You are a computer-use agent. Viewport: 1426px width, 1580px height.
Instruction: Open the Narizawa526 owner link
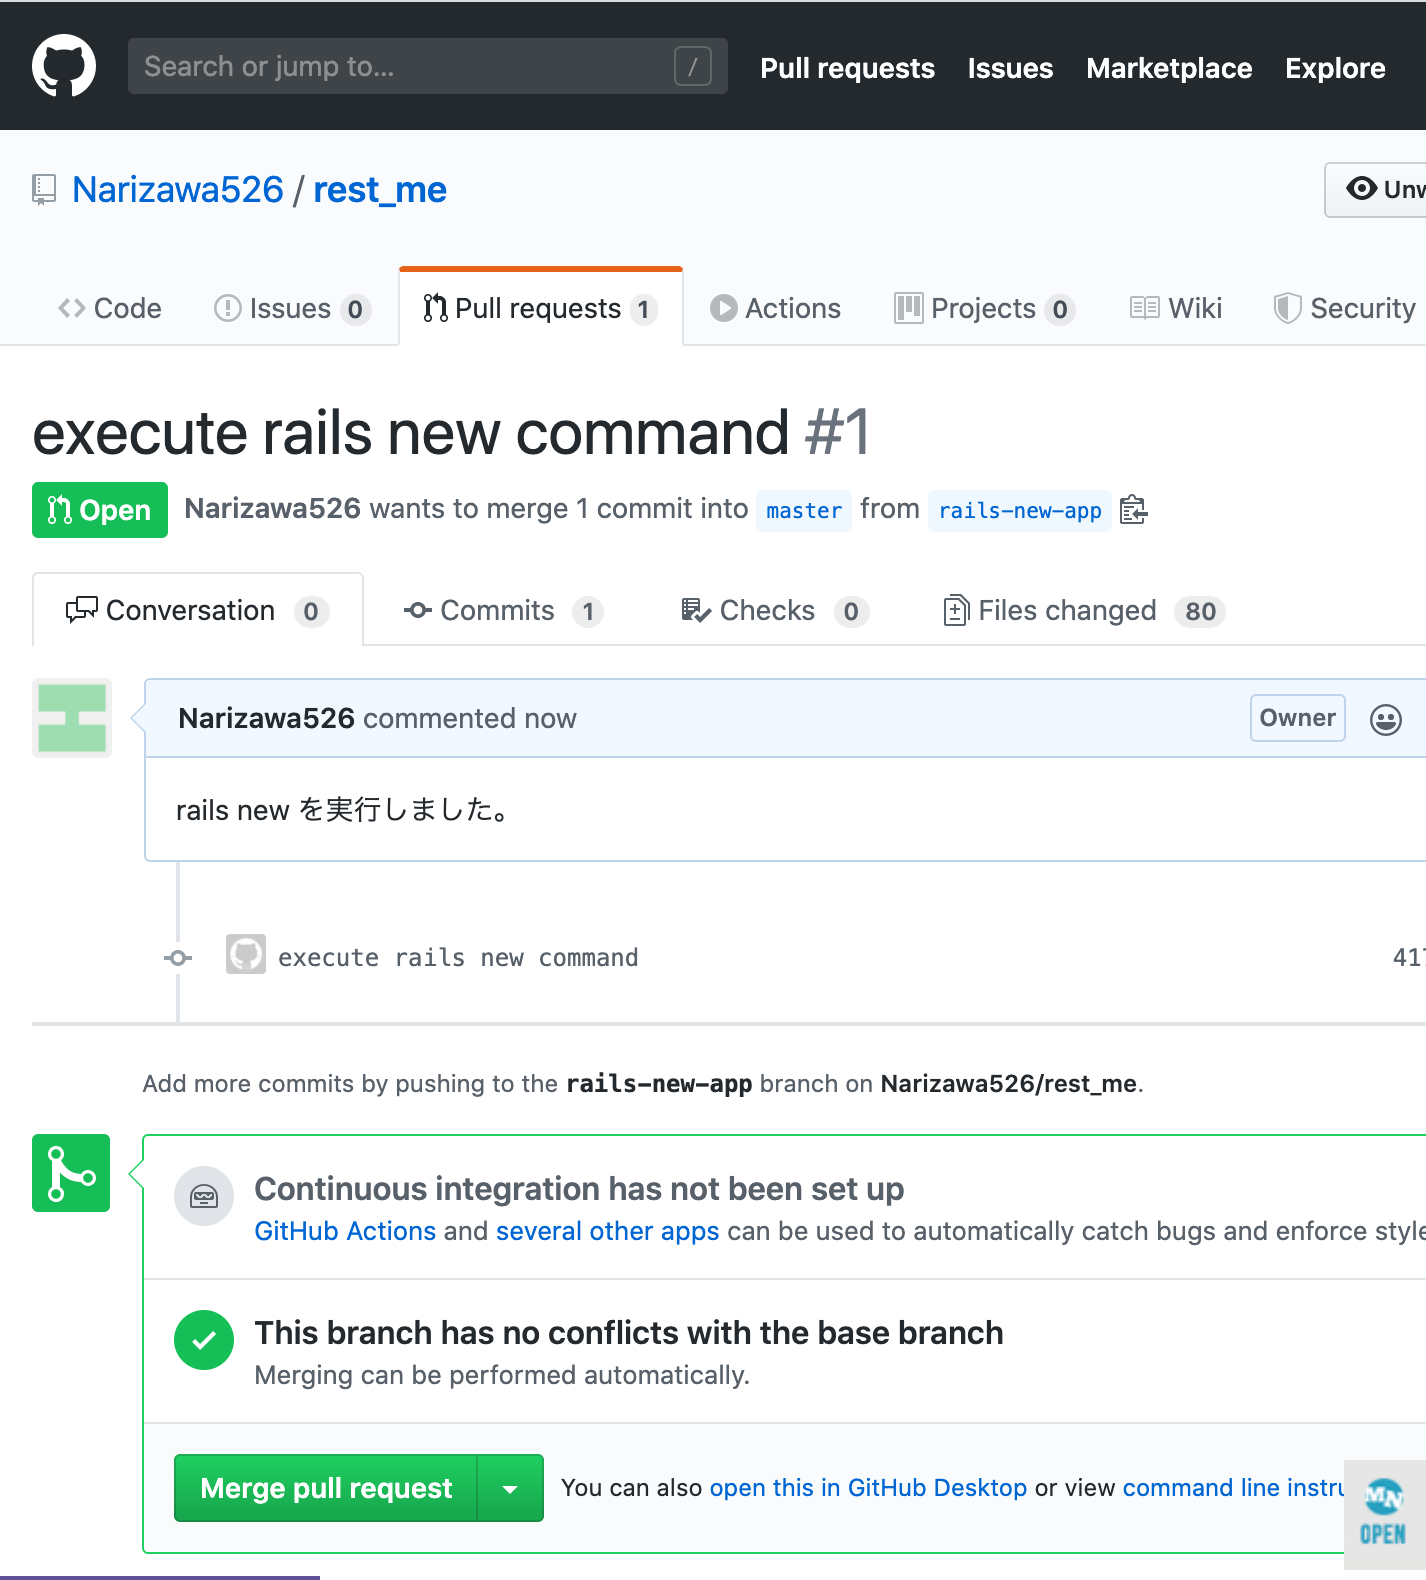tap(178, 189)
